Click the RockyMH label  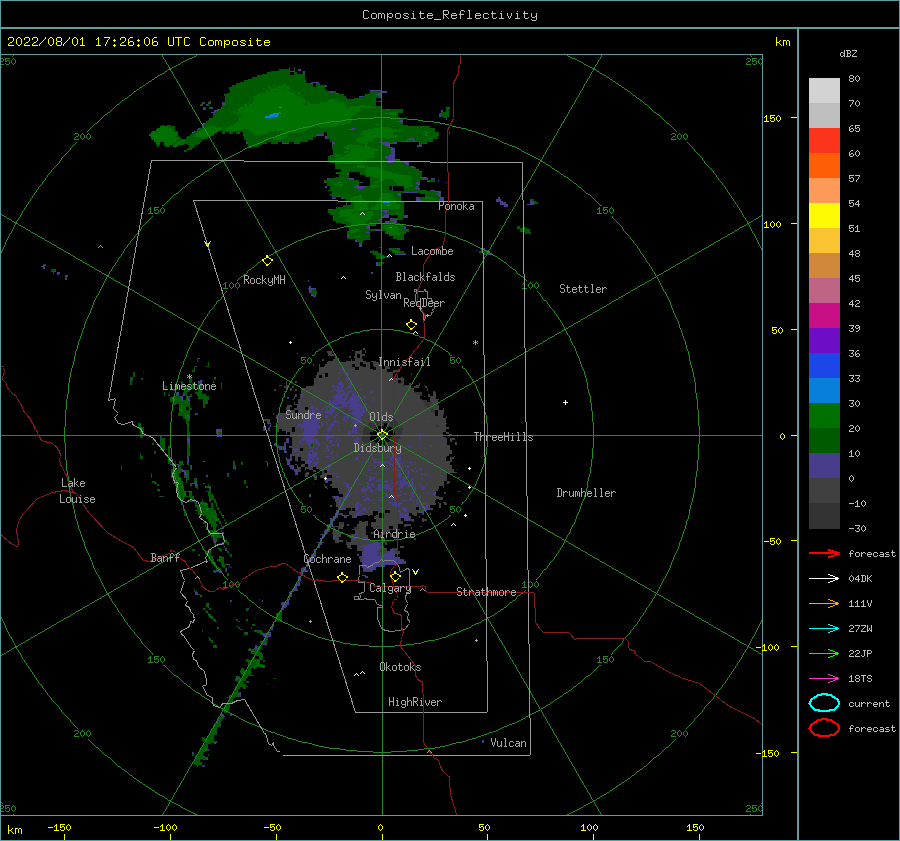(264, 280)
